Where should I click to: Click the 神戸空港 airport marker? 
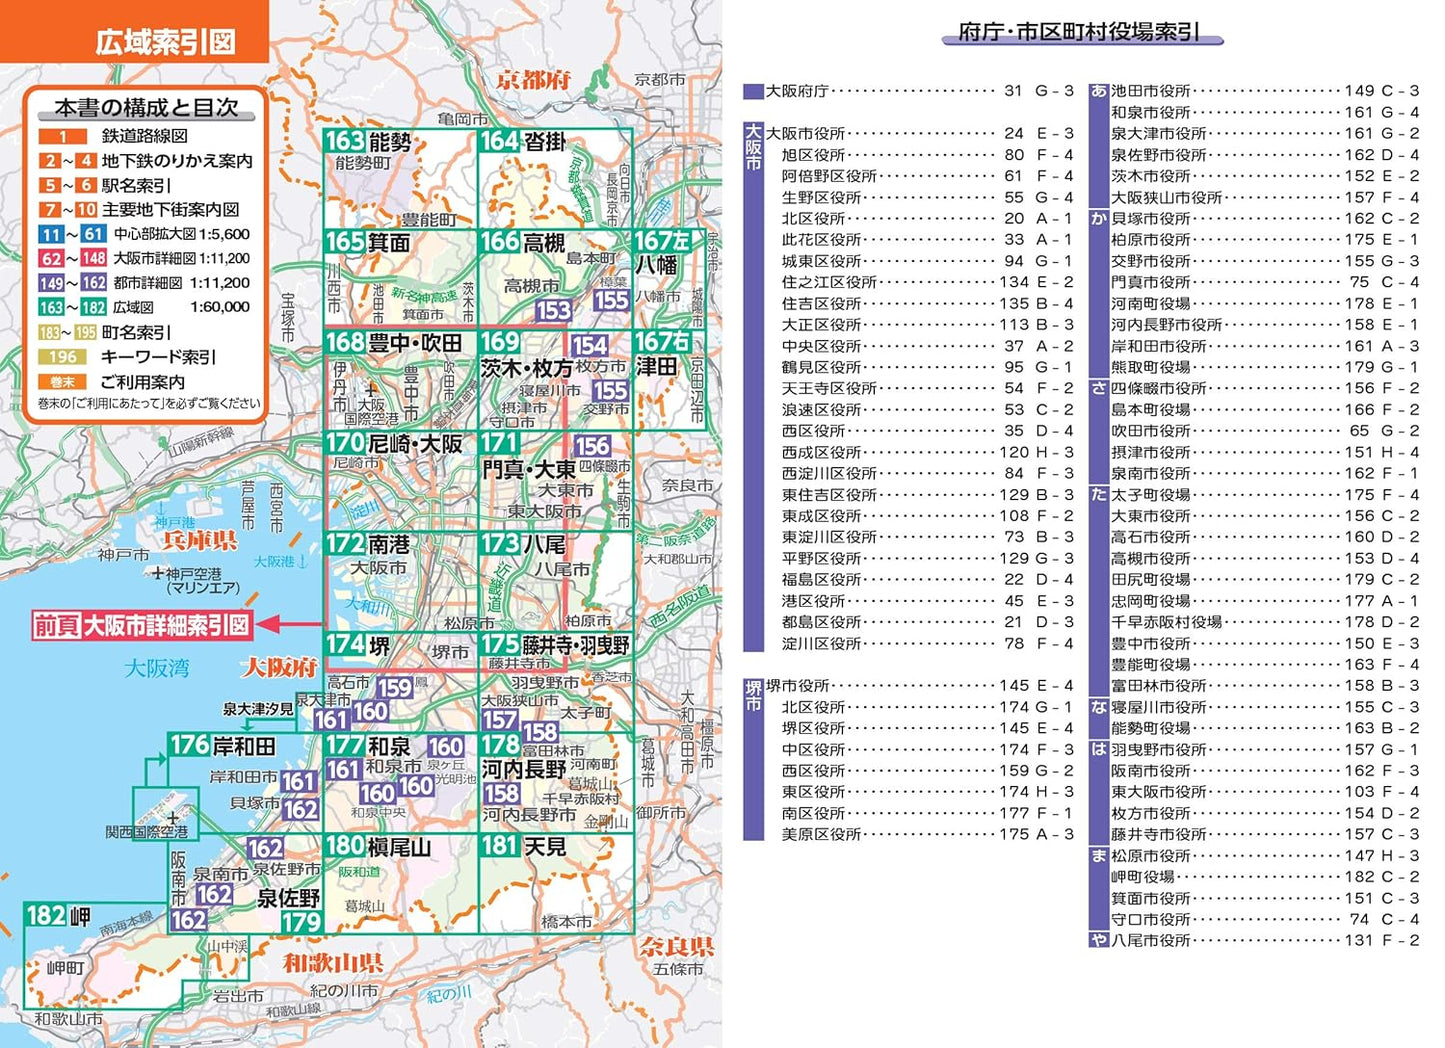[x=157, y=574]
